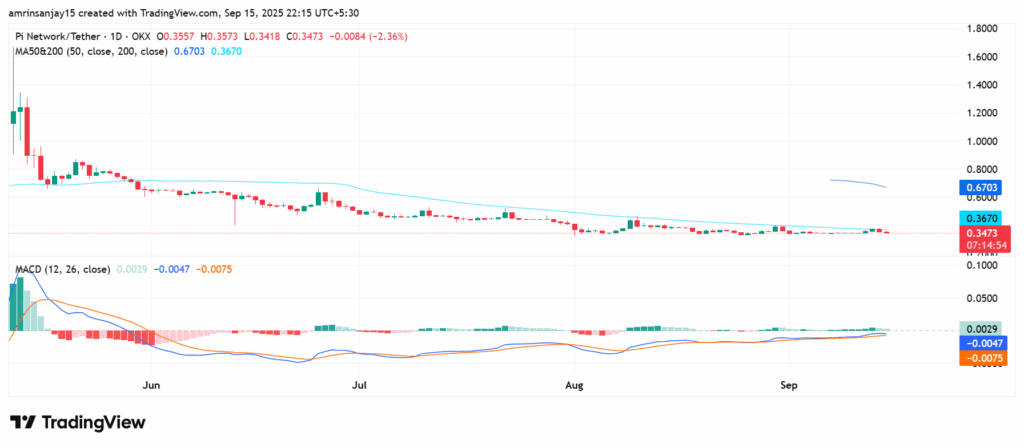Image resolution: width=1024 pixels, height=448 pixels.
Task: Select the MACD (12, 26, close) legend label
Action: [63, 268]
